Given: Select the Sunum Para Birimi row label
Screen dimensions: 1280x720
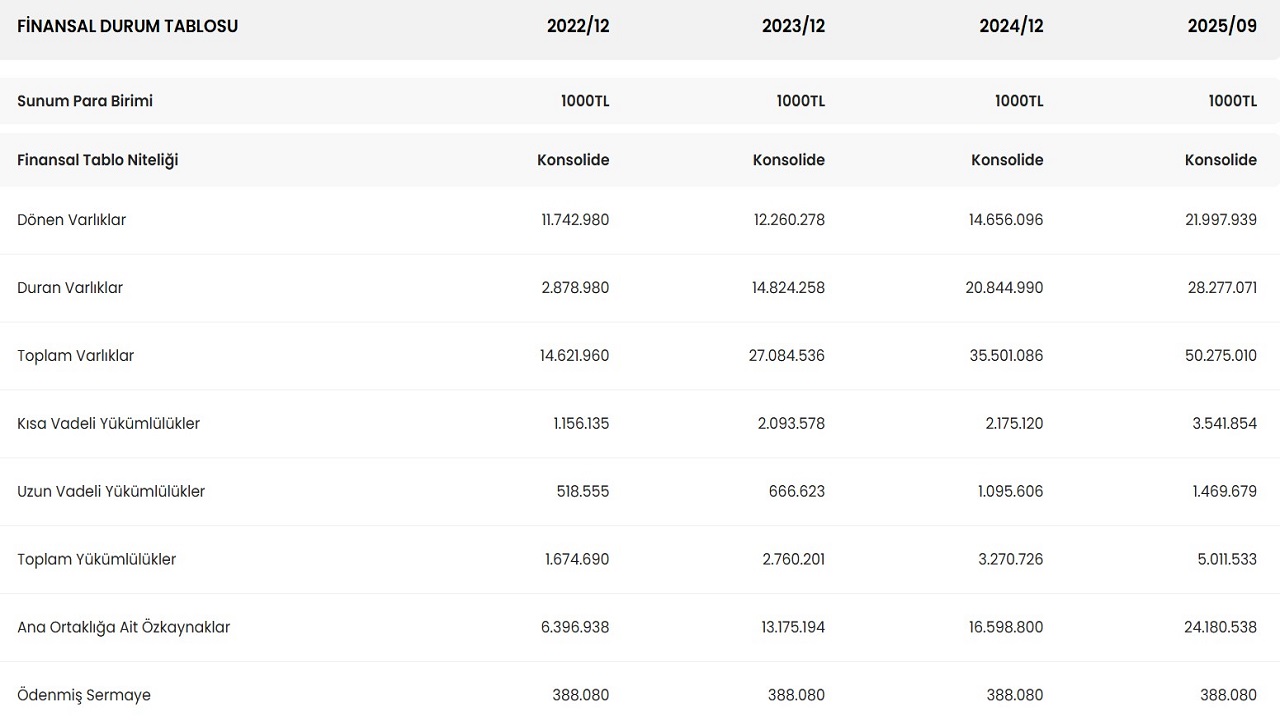Looking at the screenshot, I should pyautogui.click(x=85, y=101).
